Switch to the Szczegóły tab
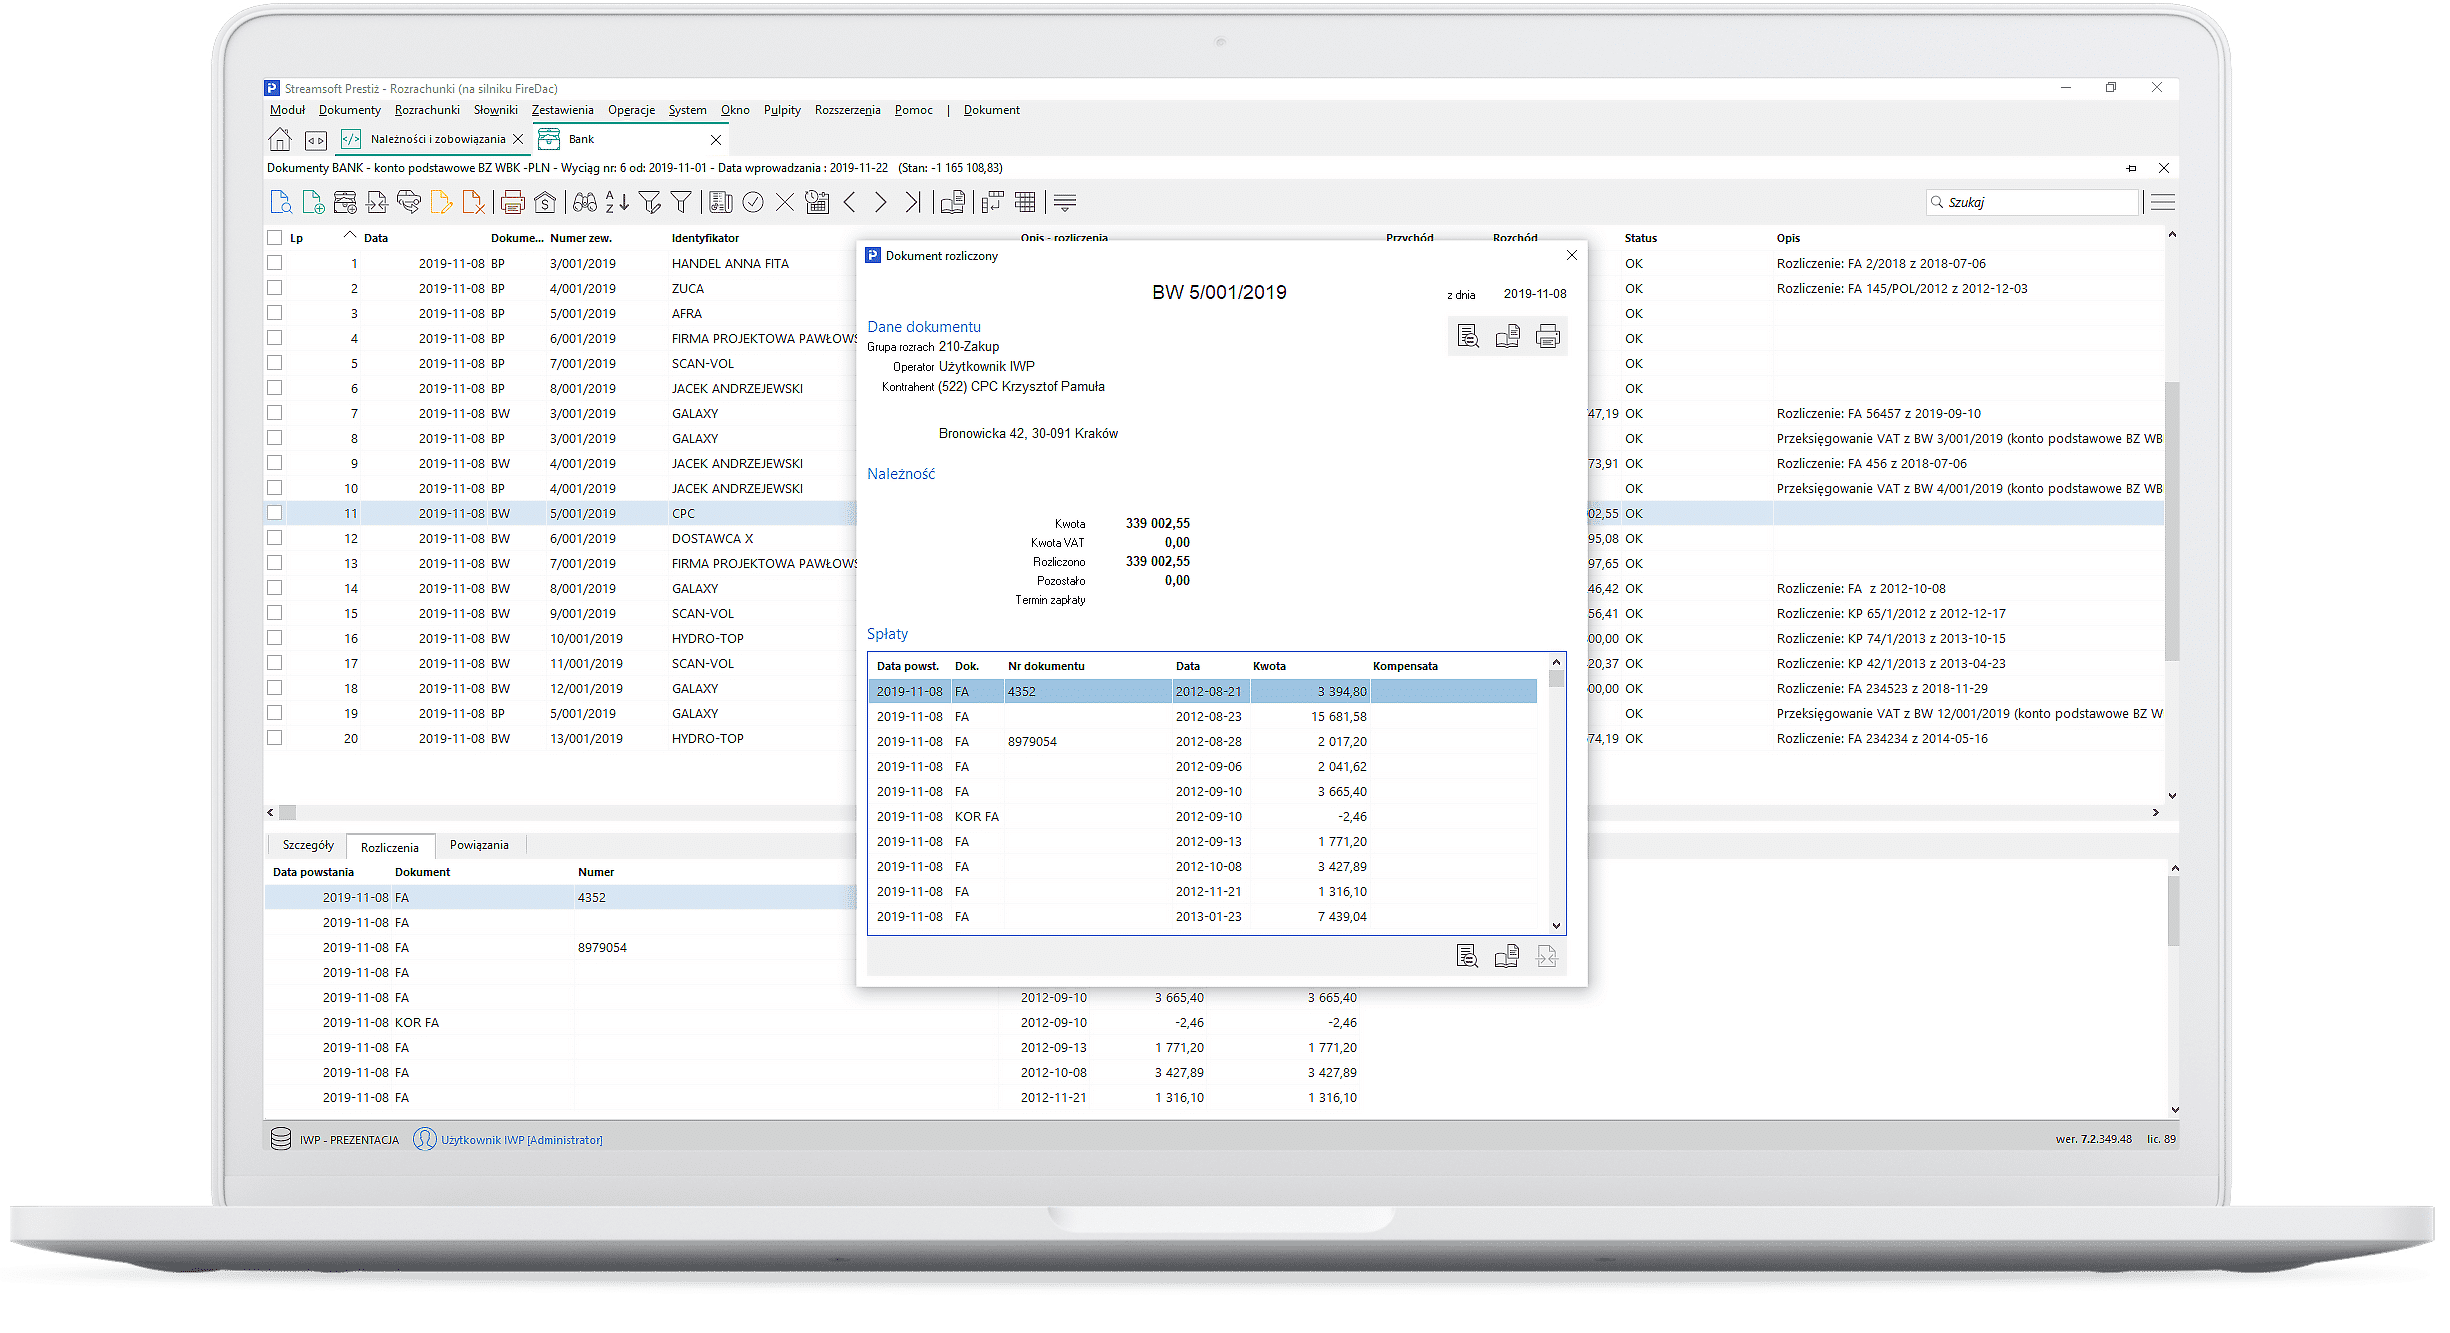2450x1333 pixels. point(308,845)
